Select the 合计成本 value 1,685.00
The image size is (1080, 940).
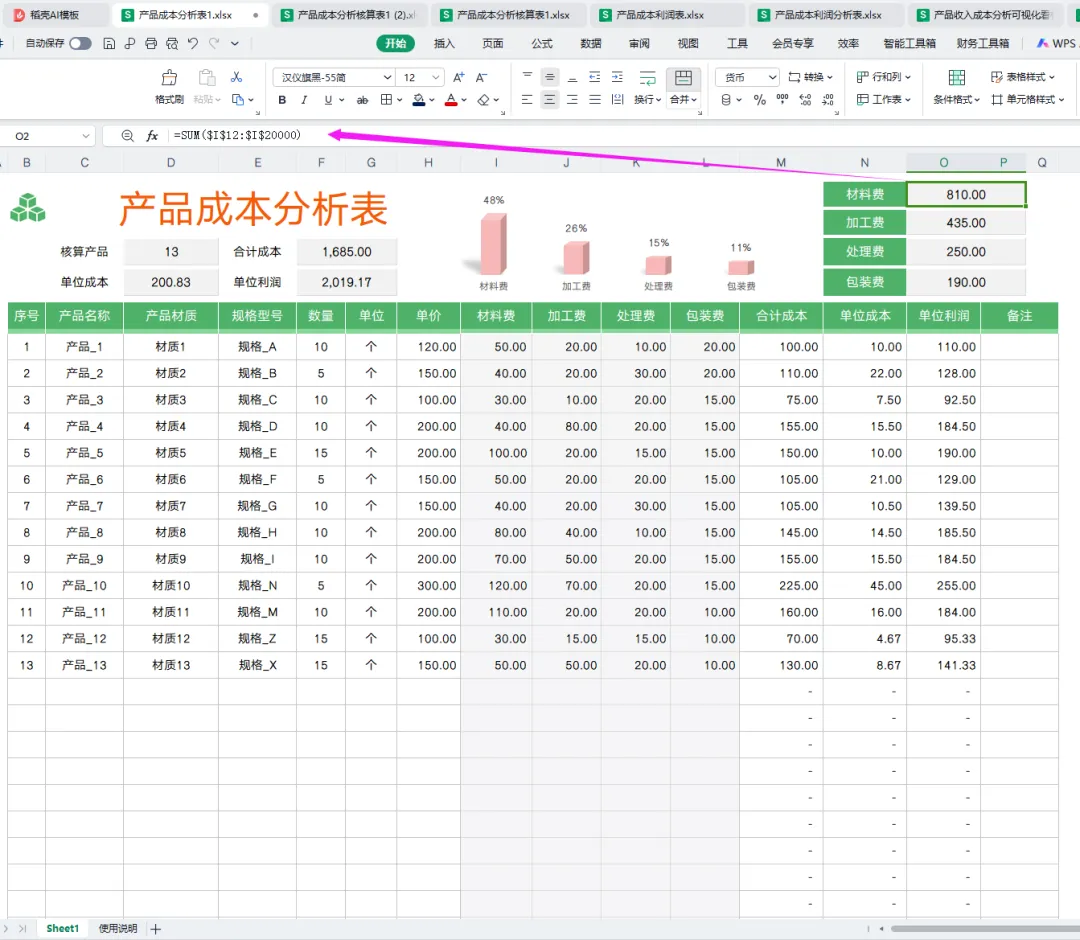coord(346,252)
